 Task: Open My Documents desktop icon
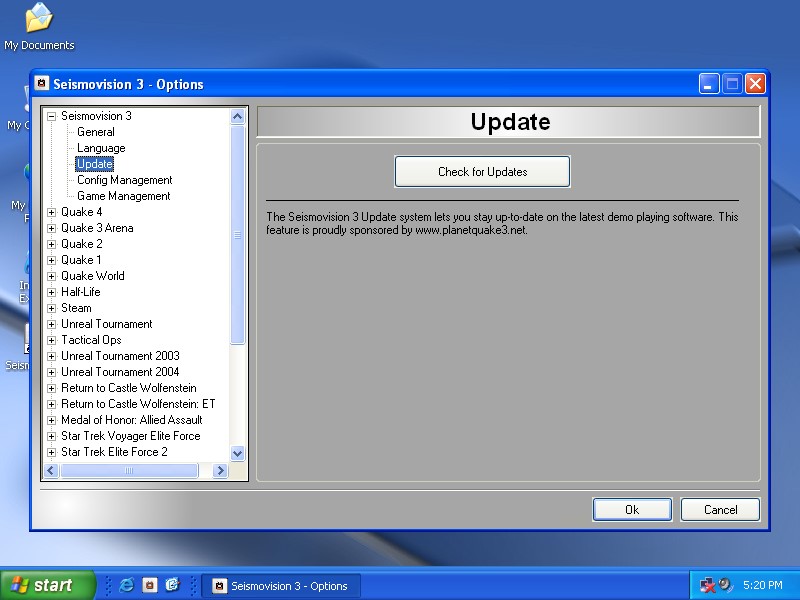pos(38,20)
